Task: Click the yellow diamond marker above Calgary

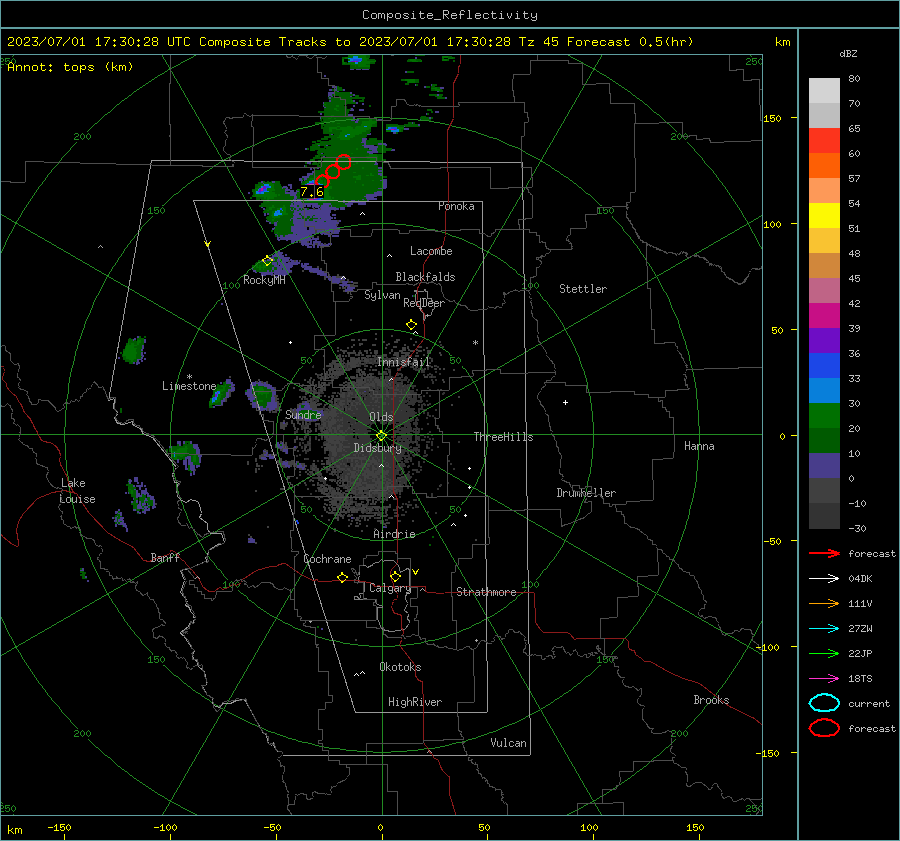Action: pyautogui.click(x=395, y=576)
